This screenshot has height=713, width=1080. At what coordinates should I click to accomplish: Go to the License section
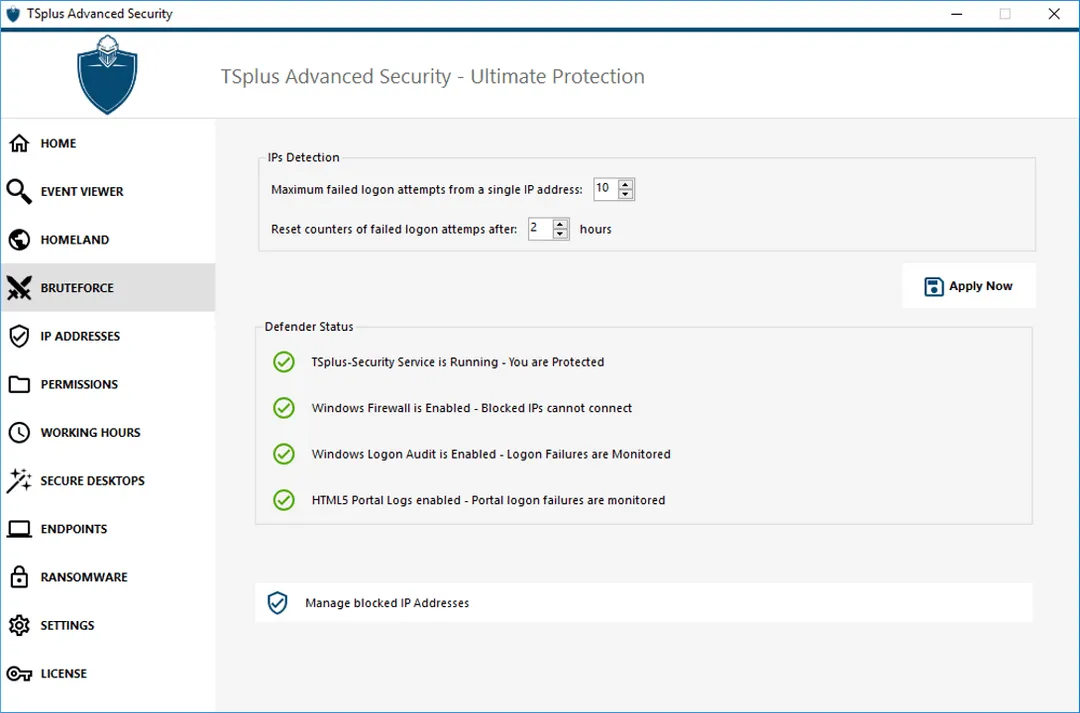63,674
